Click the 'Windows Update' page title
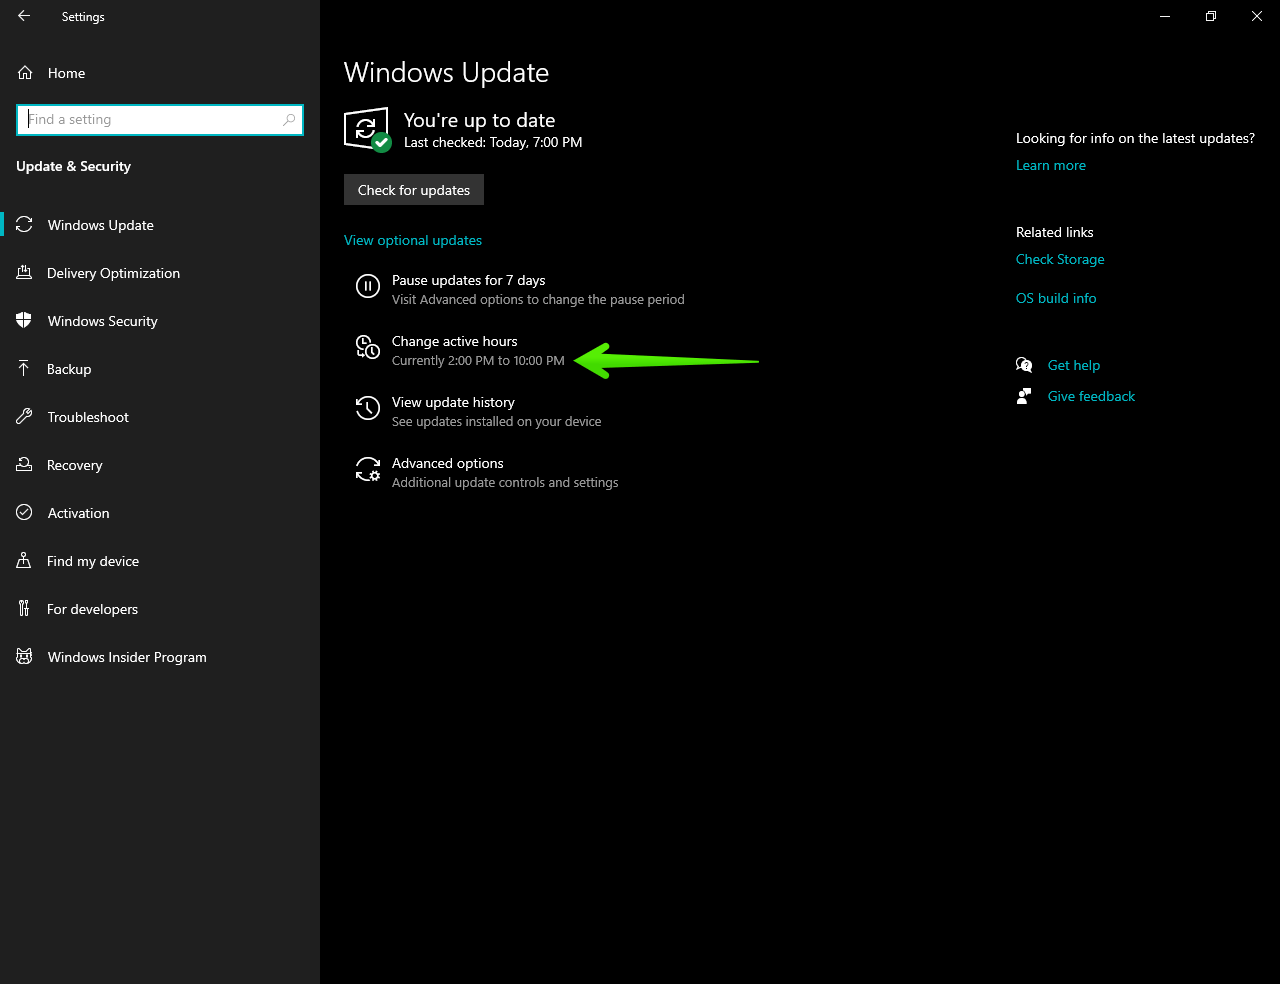This screenshot has width=1280, height=984. point(446,73)
